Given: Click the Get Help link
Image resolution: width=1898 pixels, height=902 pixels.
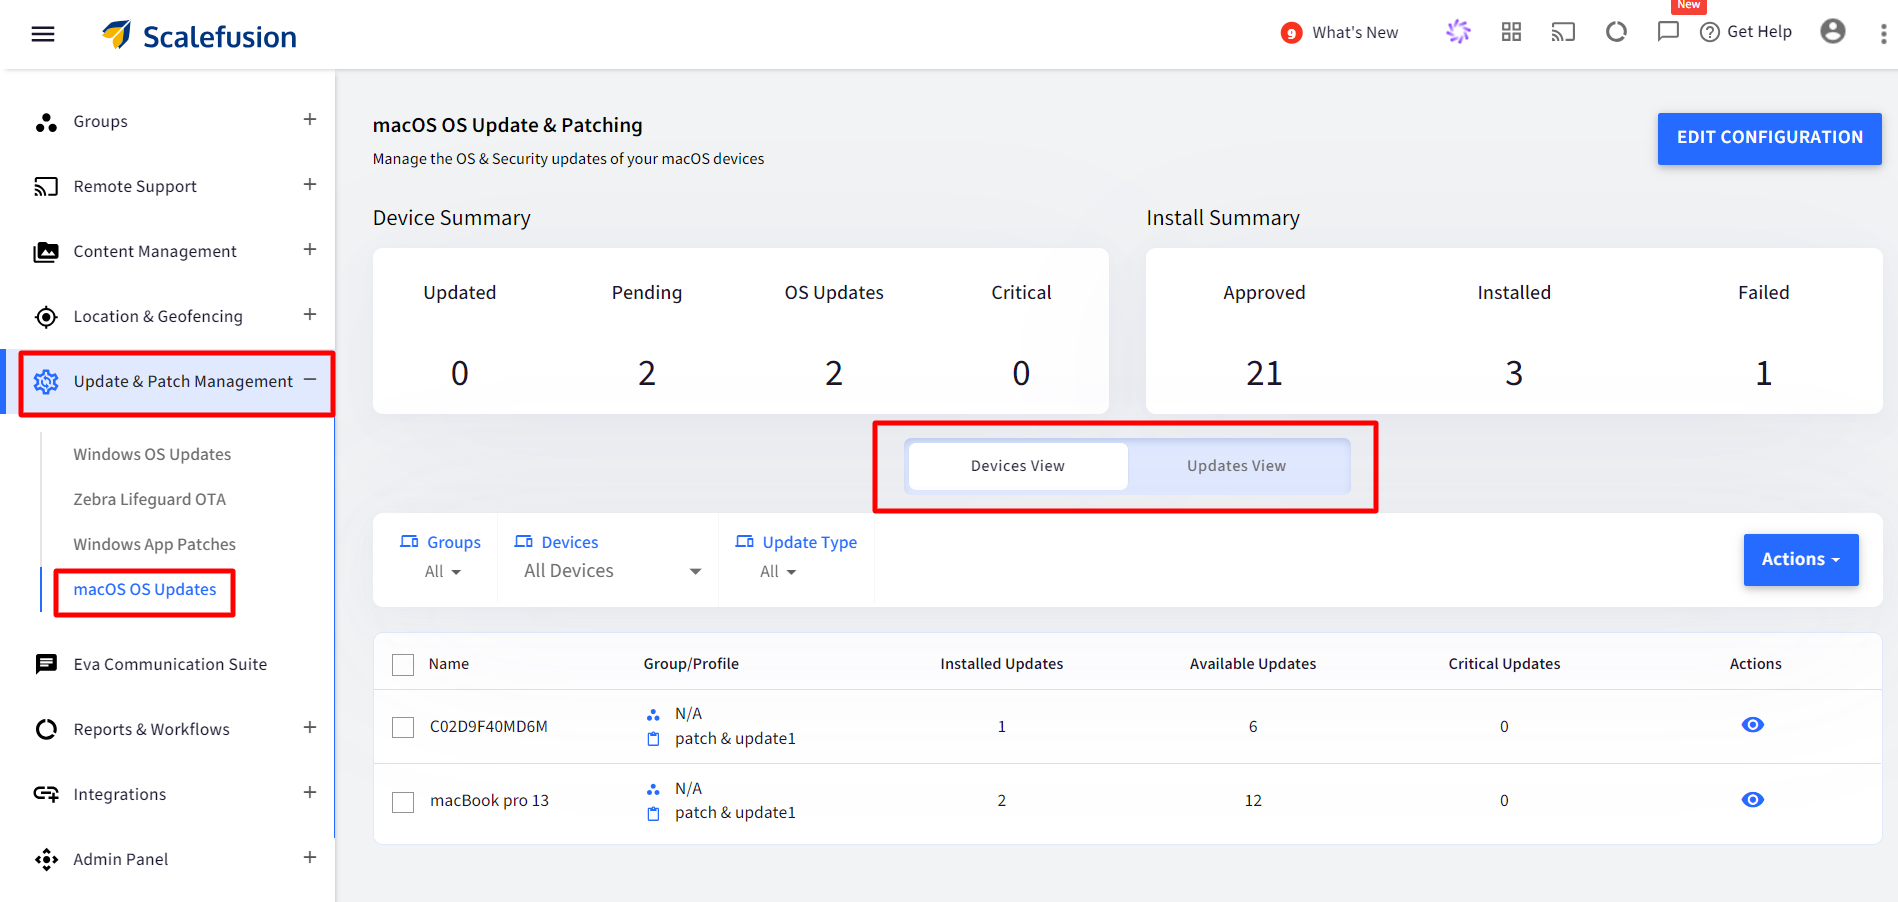Looking at the screenshot, I should (1759, 32).
